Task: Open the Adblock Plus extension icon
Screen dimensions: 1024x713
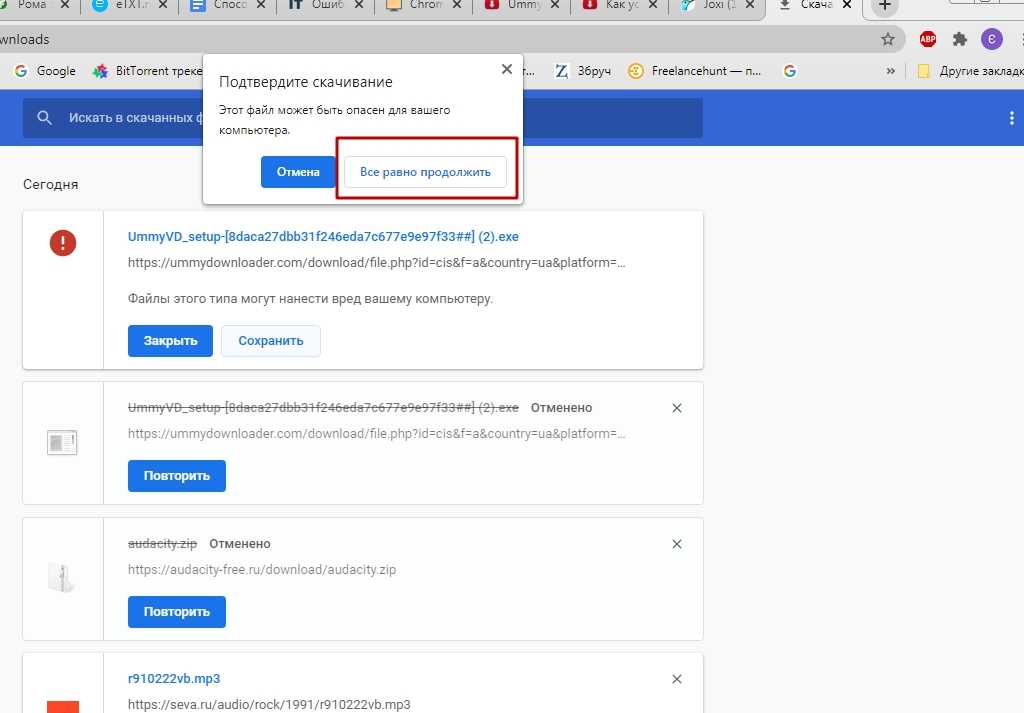Action: point(928,39)
